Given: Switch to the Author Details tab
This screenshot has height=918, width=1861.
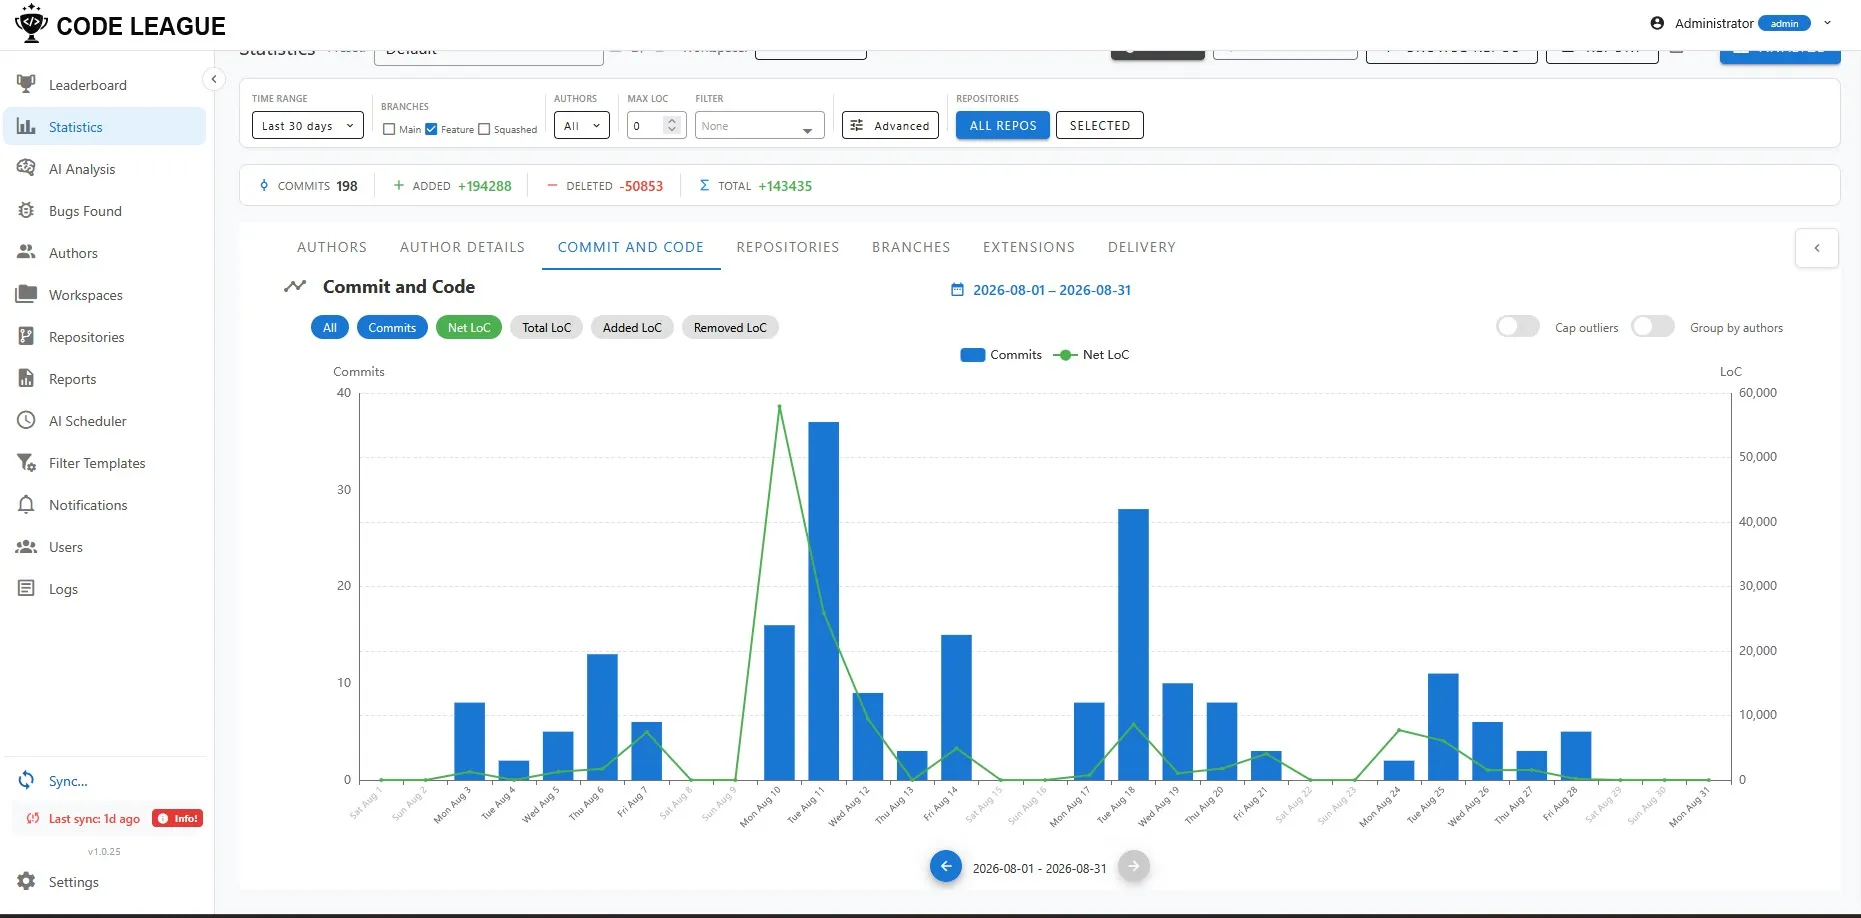Looking at the screenshot, I should [462, 247].
